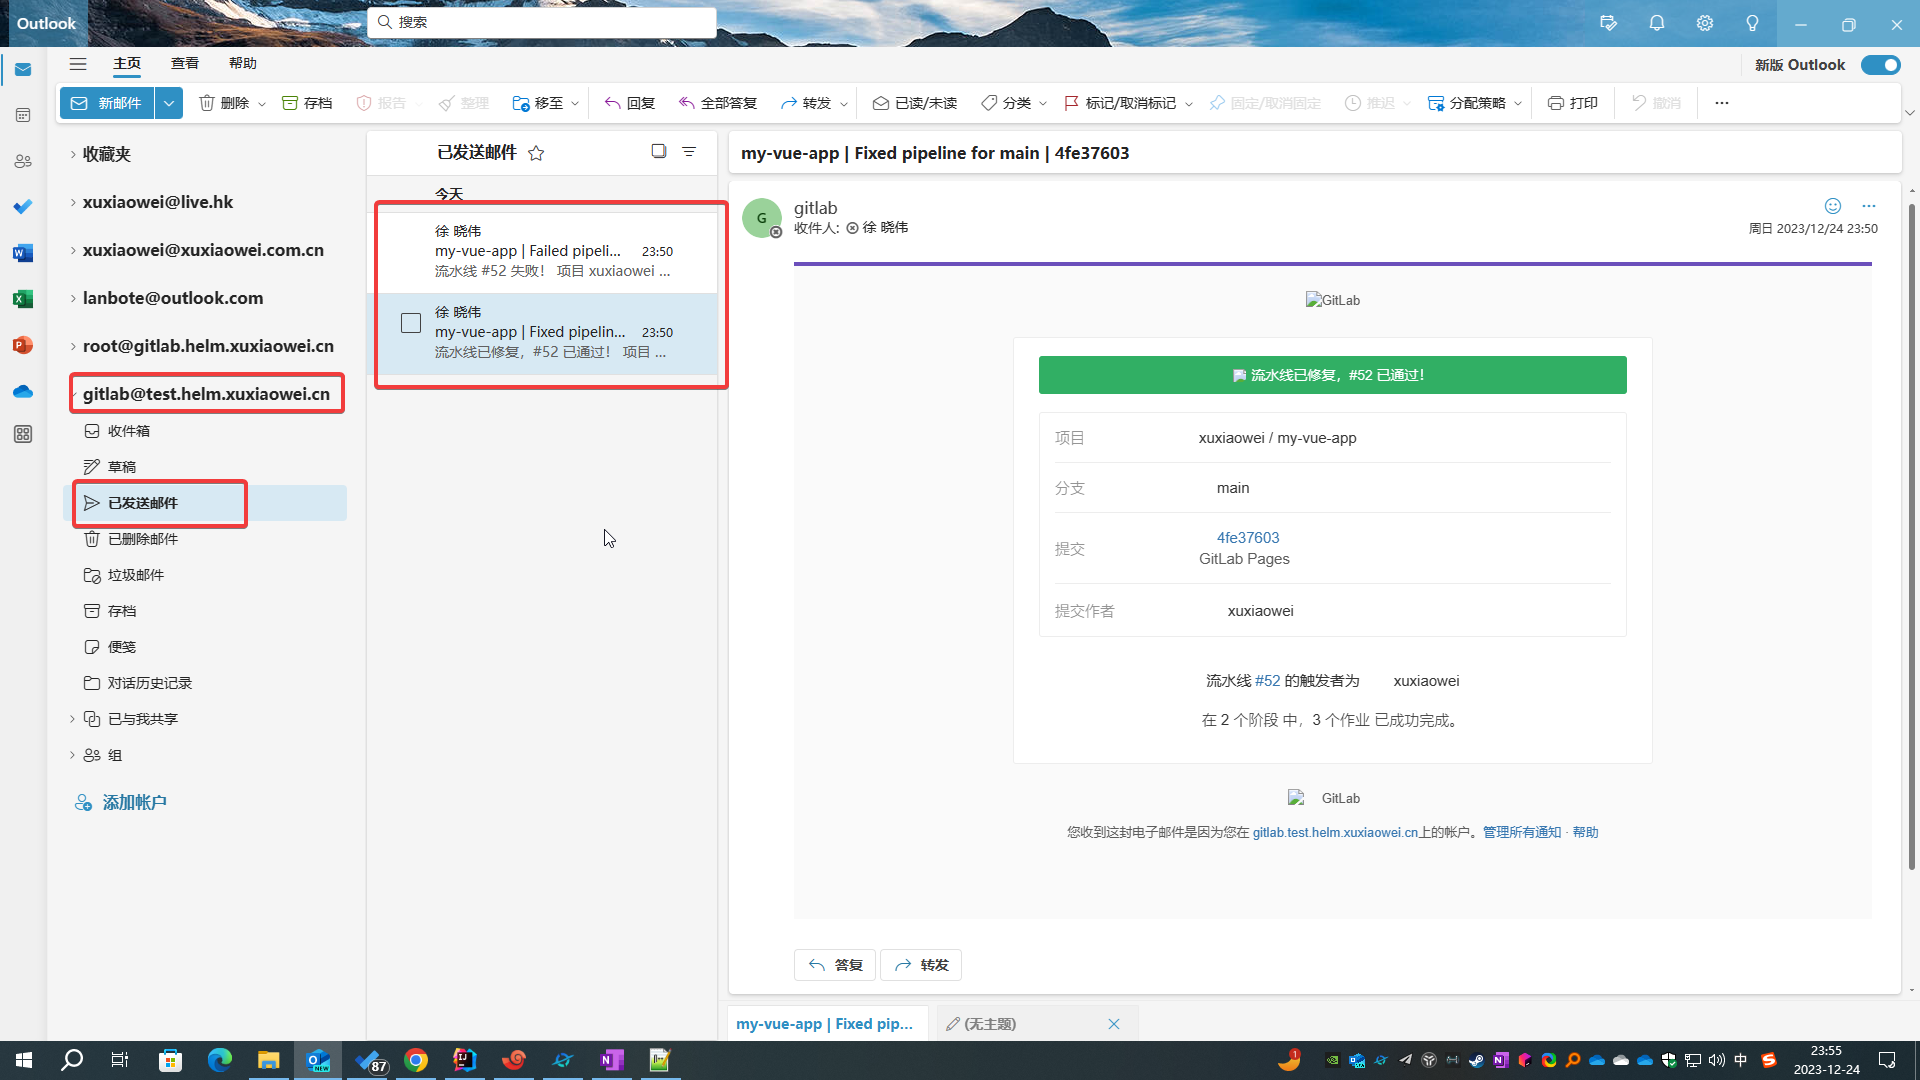Switch to the 查看 ribbon tab
Viewport: 1920px width, 1080px height.
[185, 63]
